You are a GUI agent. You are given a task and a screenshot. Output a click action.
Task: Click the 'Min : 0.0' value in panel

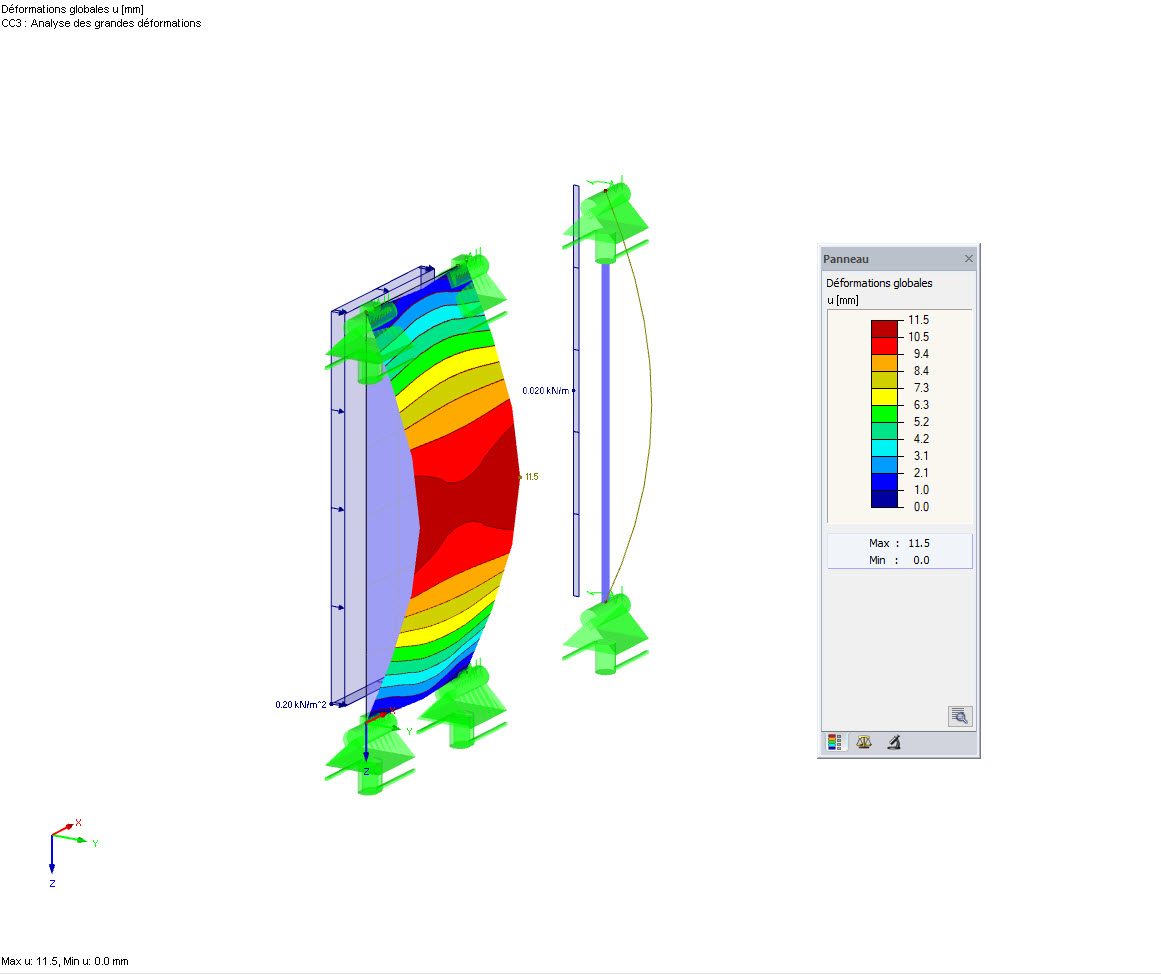point(899,560)
